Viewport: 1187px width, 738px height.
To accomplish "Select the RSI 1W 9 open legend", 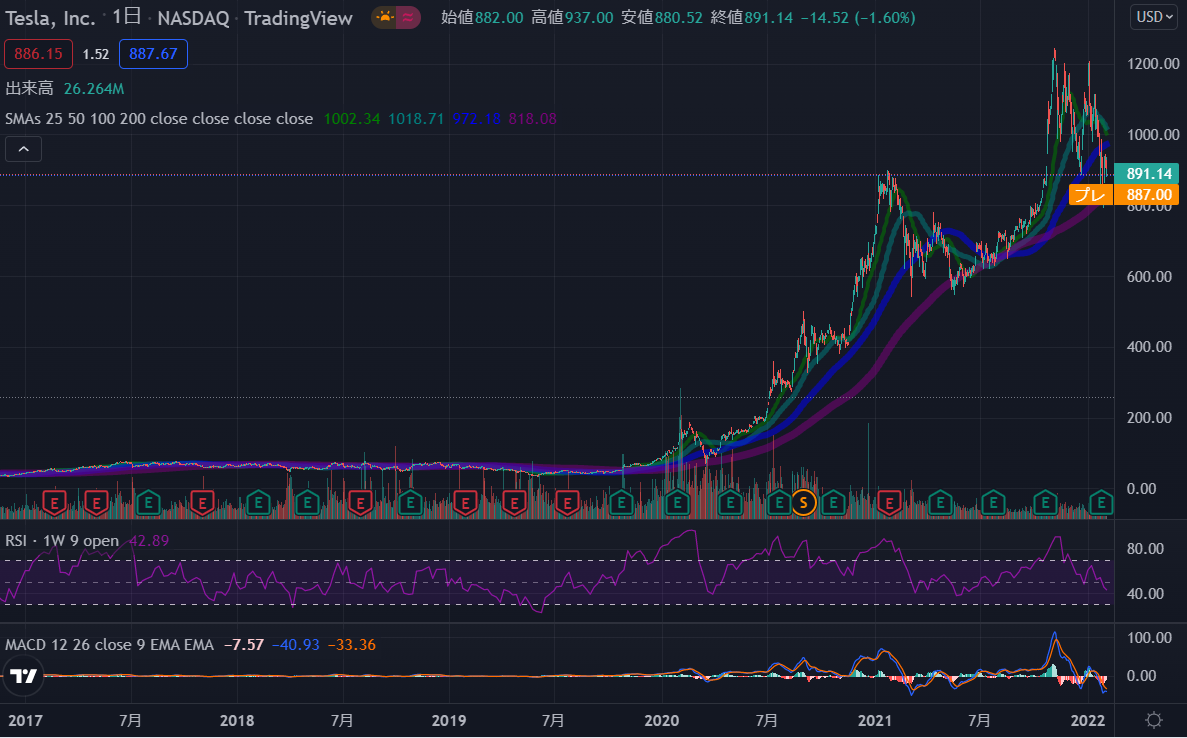I will [x=62, y=540].
